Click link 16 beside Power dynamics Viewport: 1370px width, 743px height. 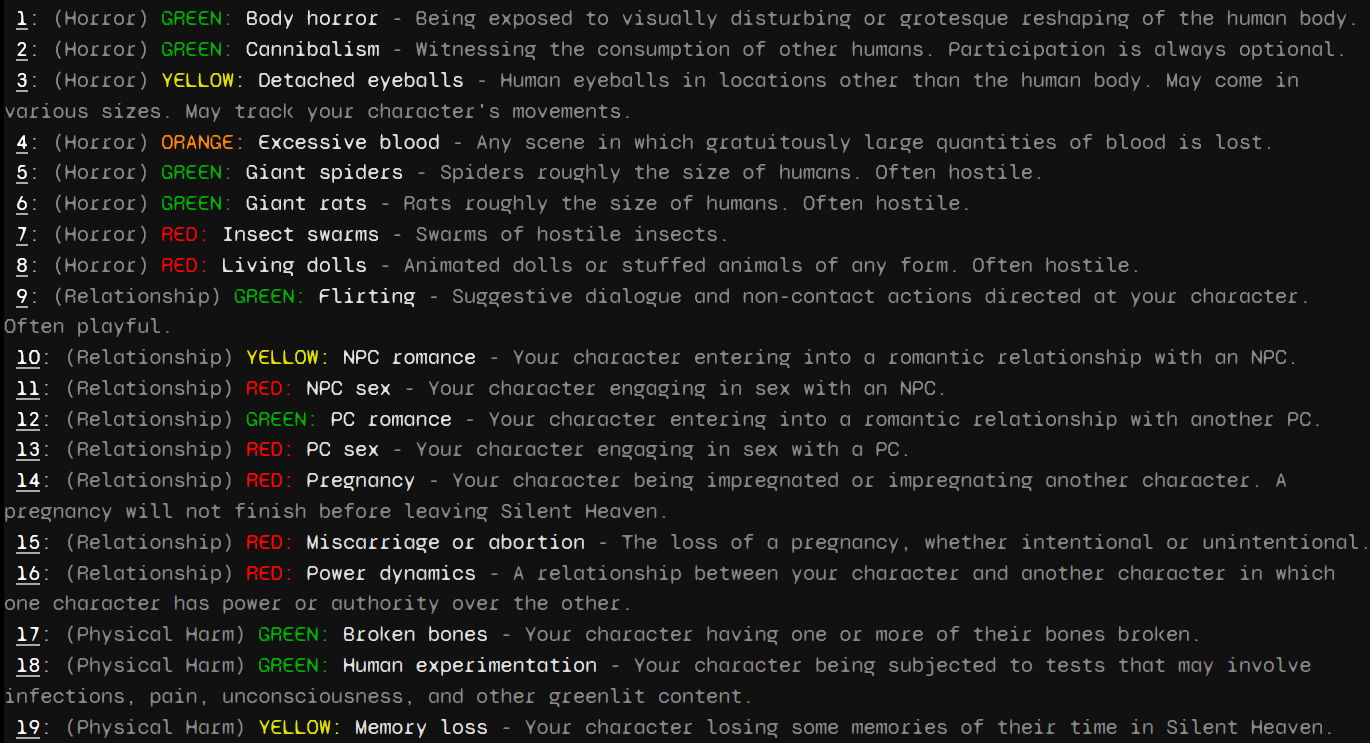[28, 573]
